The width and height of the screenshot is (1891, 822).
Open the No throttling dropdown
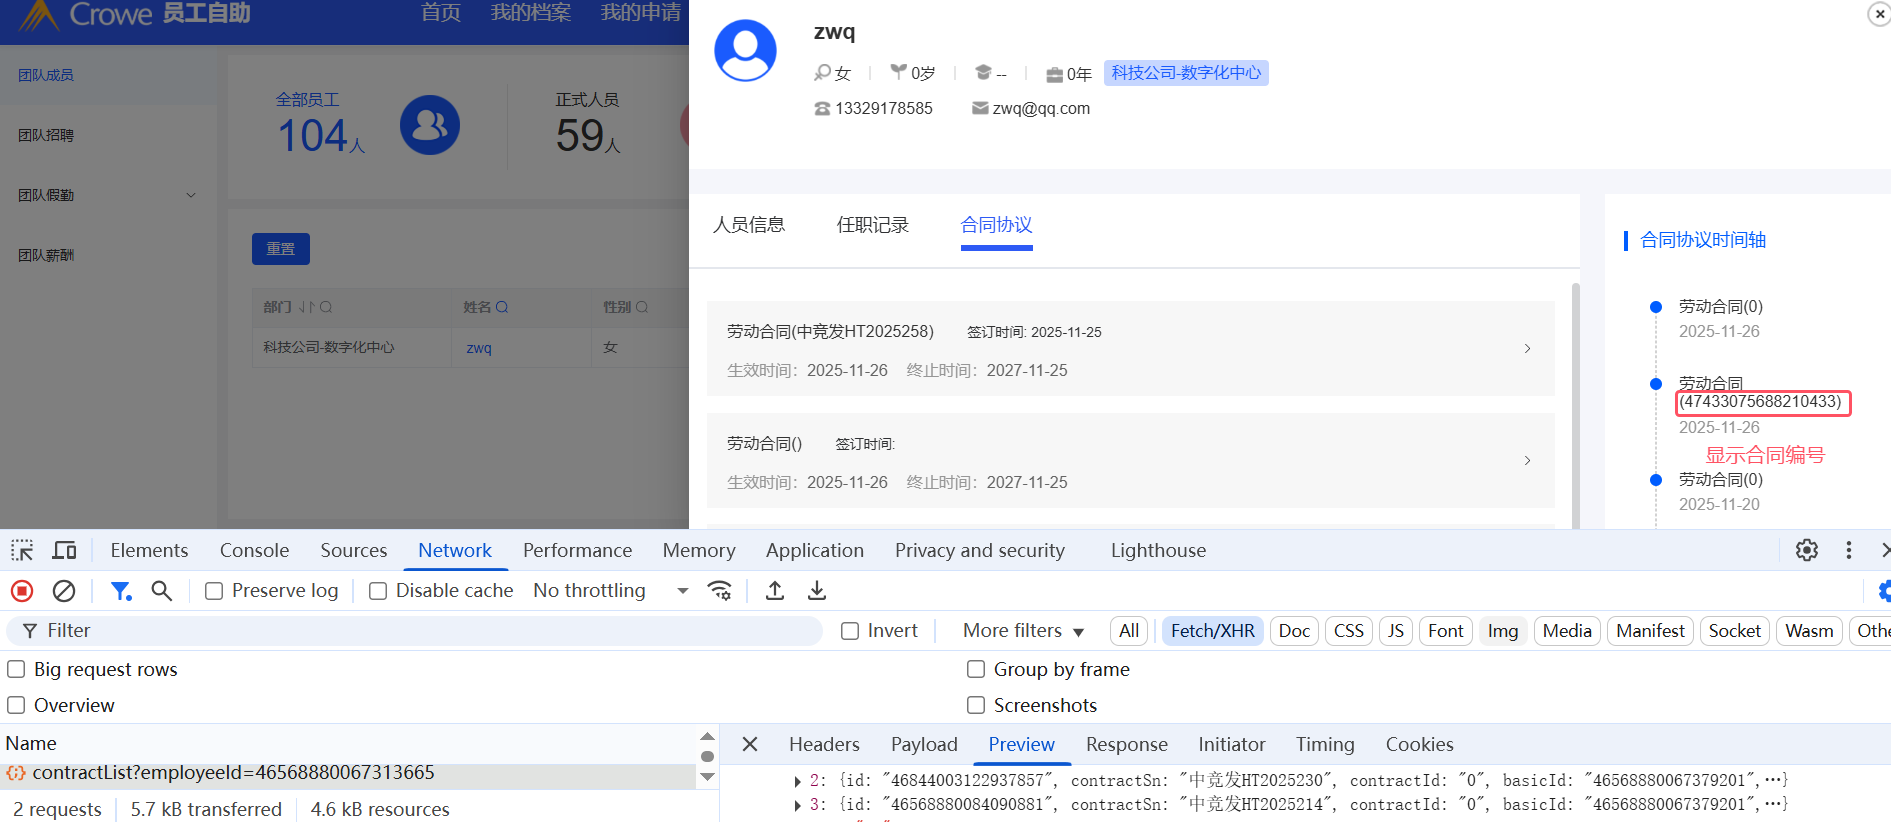click(610, 591)
